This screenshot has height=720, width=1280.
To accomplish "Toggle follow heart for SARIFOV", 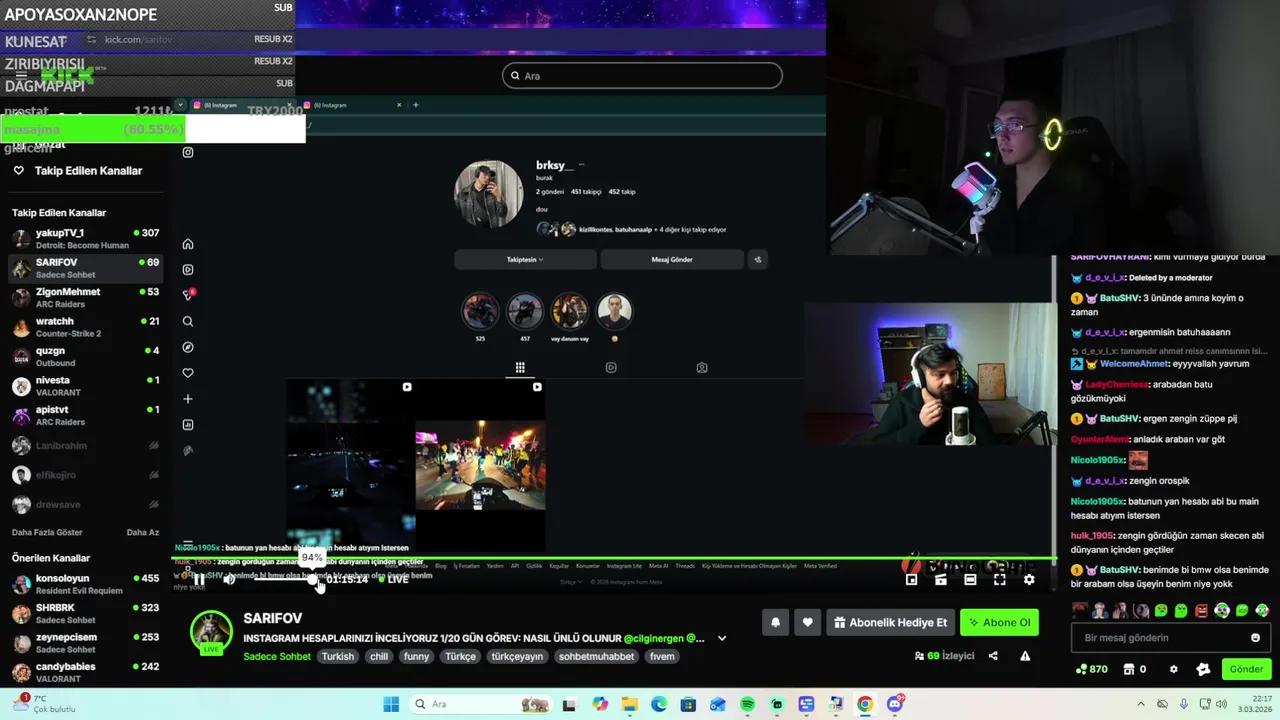I will [807, 622].
